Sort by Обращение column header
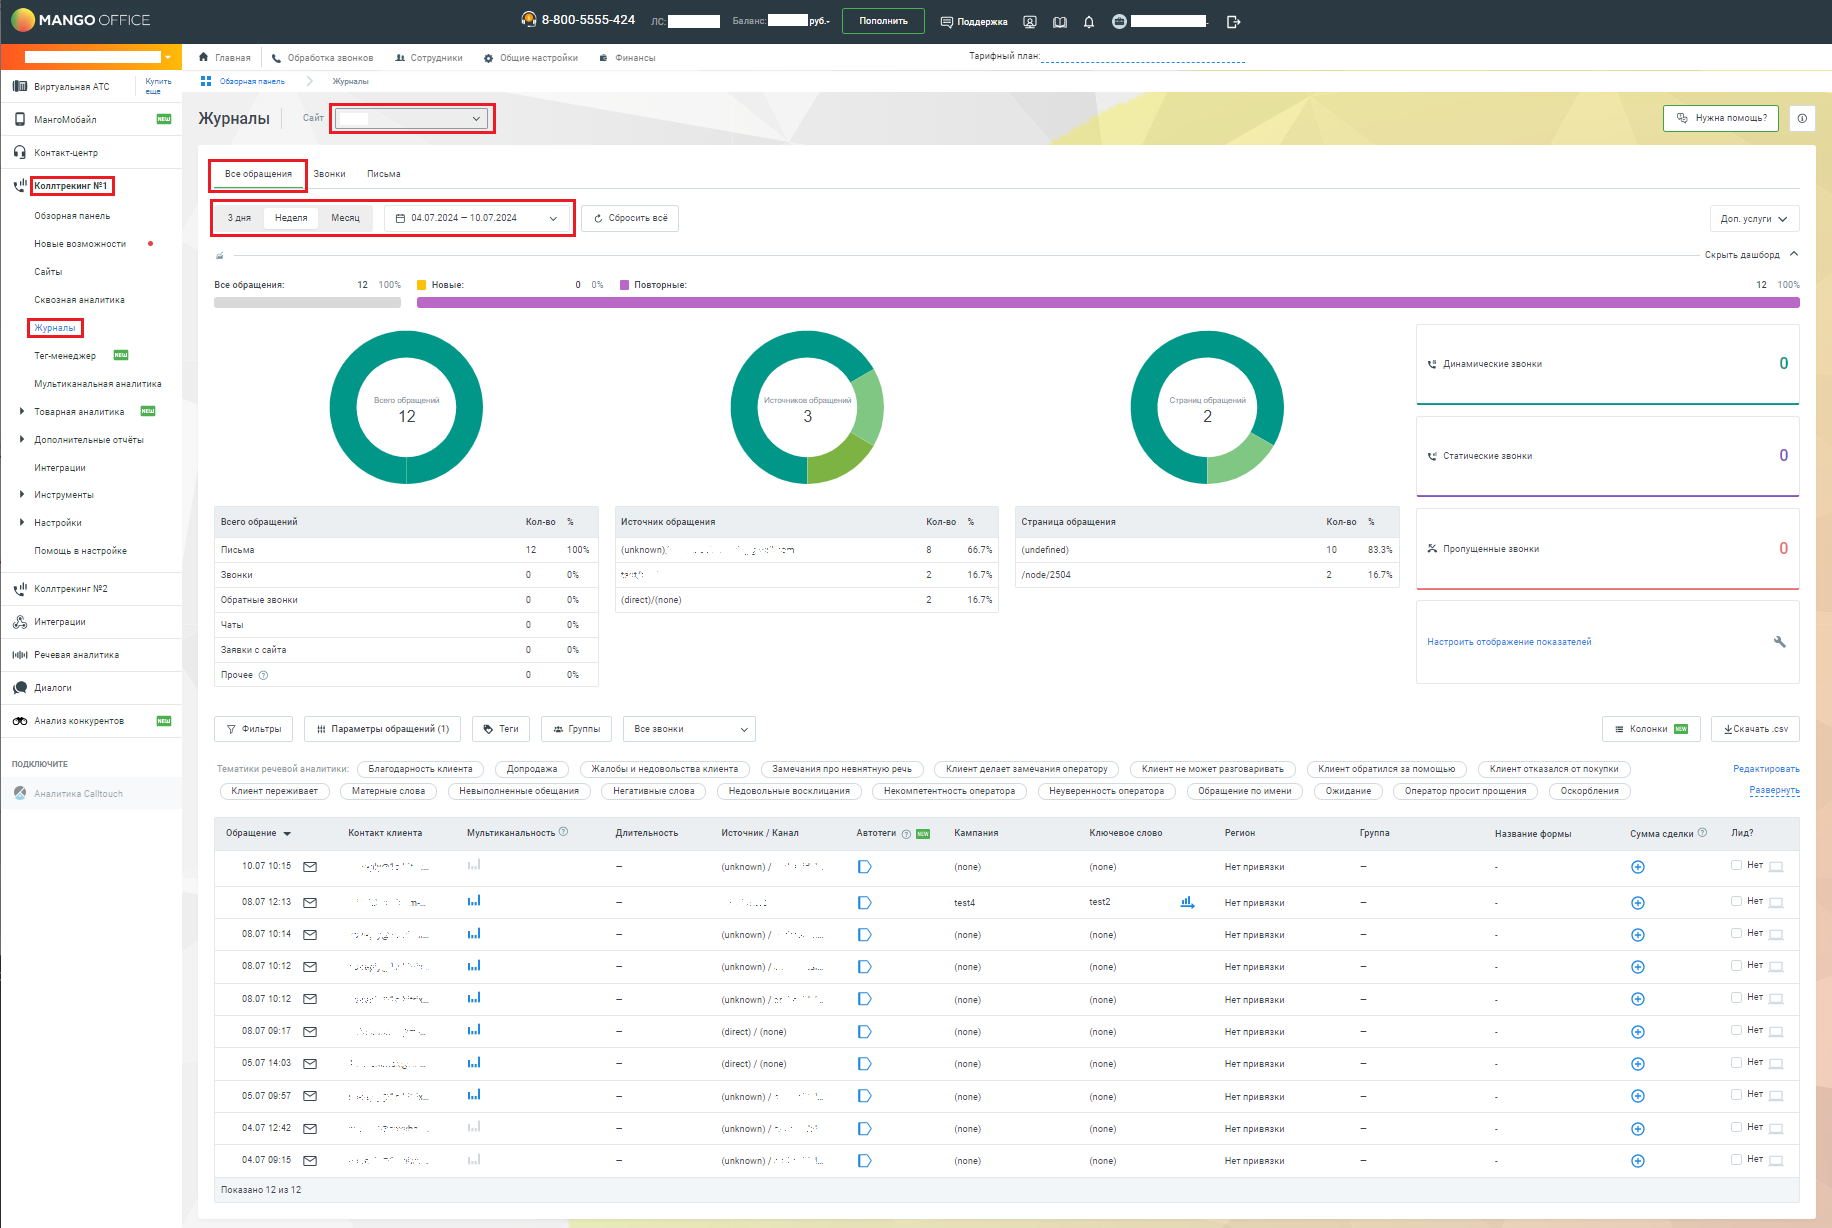Screen dimensions: 1832x1228 (258, 833)
